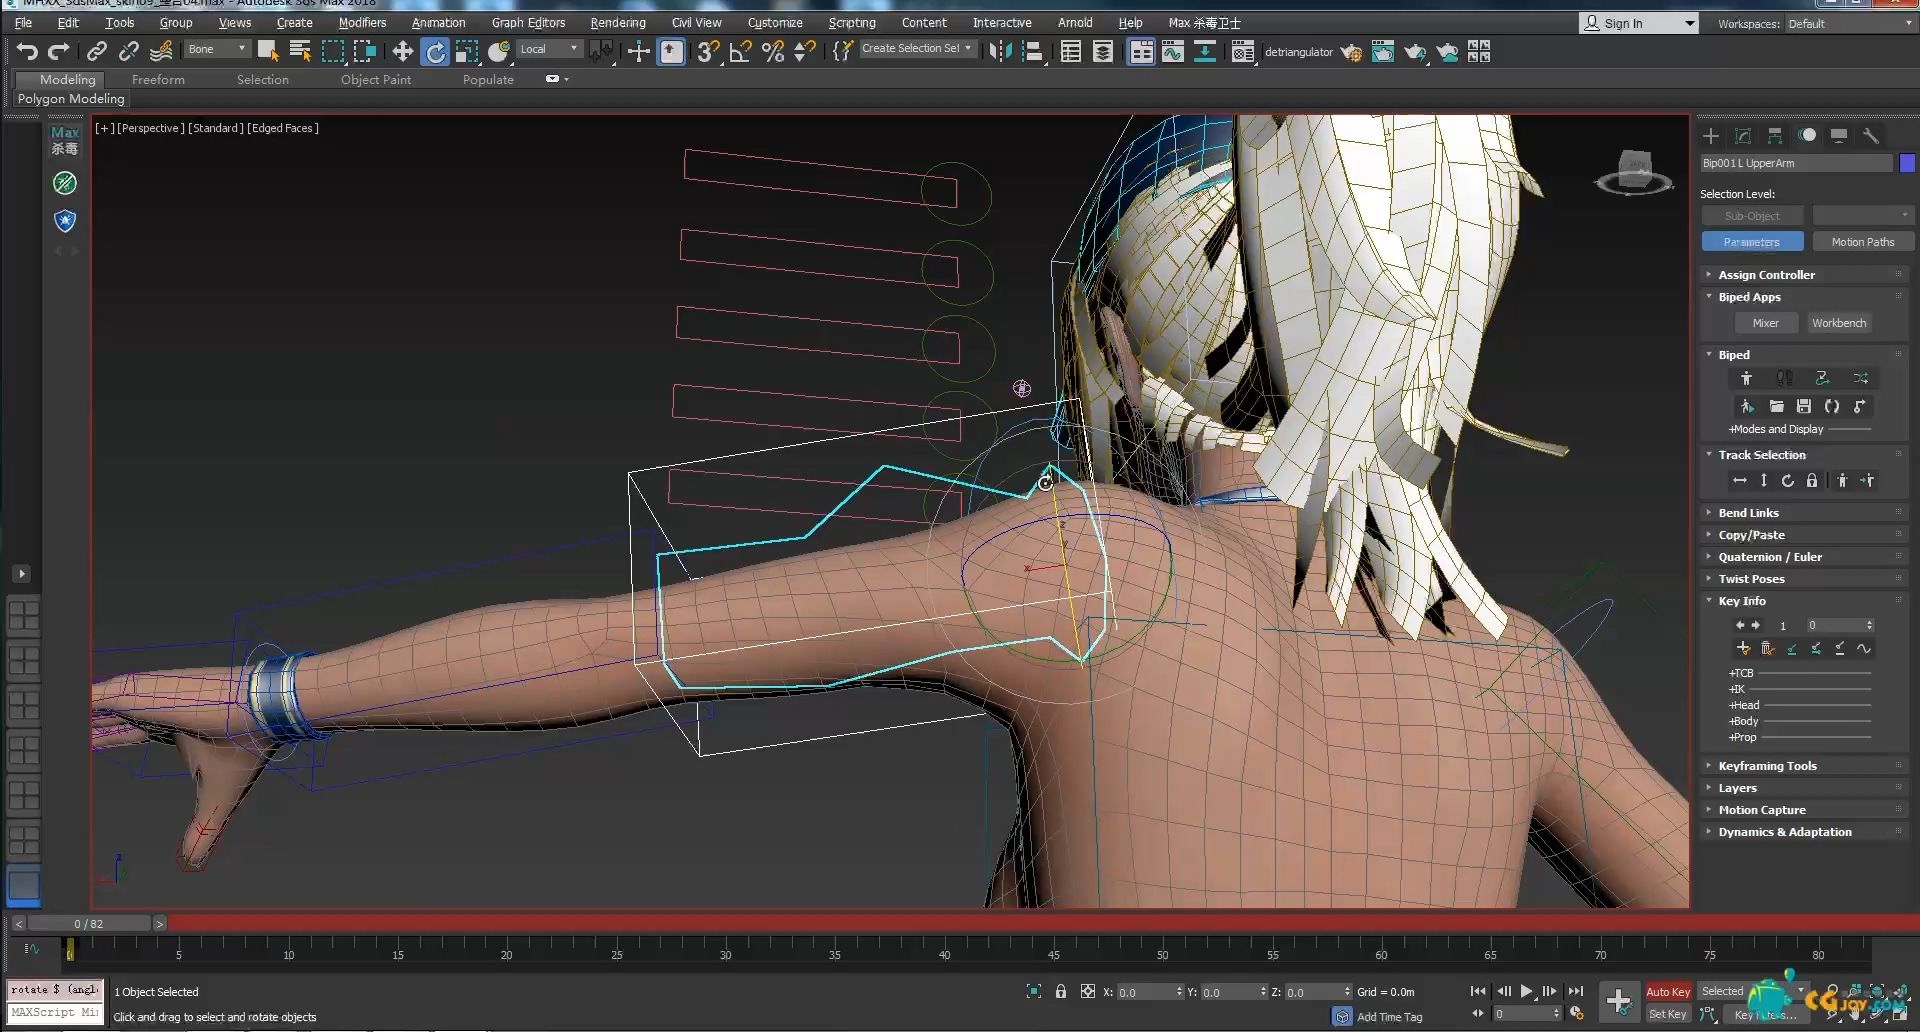Open the Curve Editor icon
This screenshot has width=1920, height=1032.
(x=1173, y=52)
